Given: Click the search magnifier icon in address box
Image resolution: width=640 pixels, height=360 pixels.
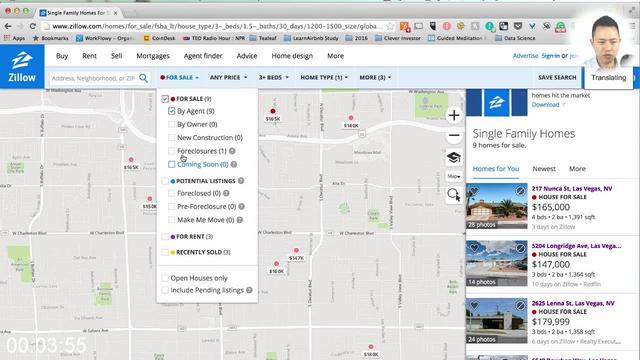Looking at the screenshot, I should pyautogui.click(x=143, y=78).
